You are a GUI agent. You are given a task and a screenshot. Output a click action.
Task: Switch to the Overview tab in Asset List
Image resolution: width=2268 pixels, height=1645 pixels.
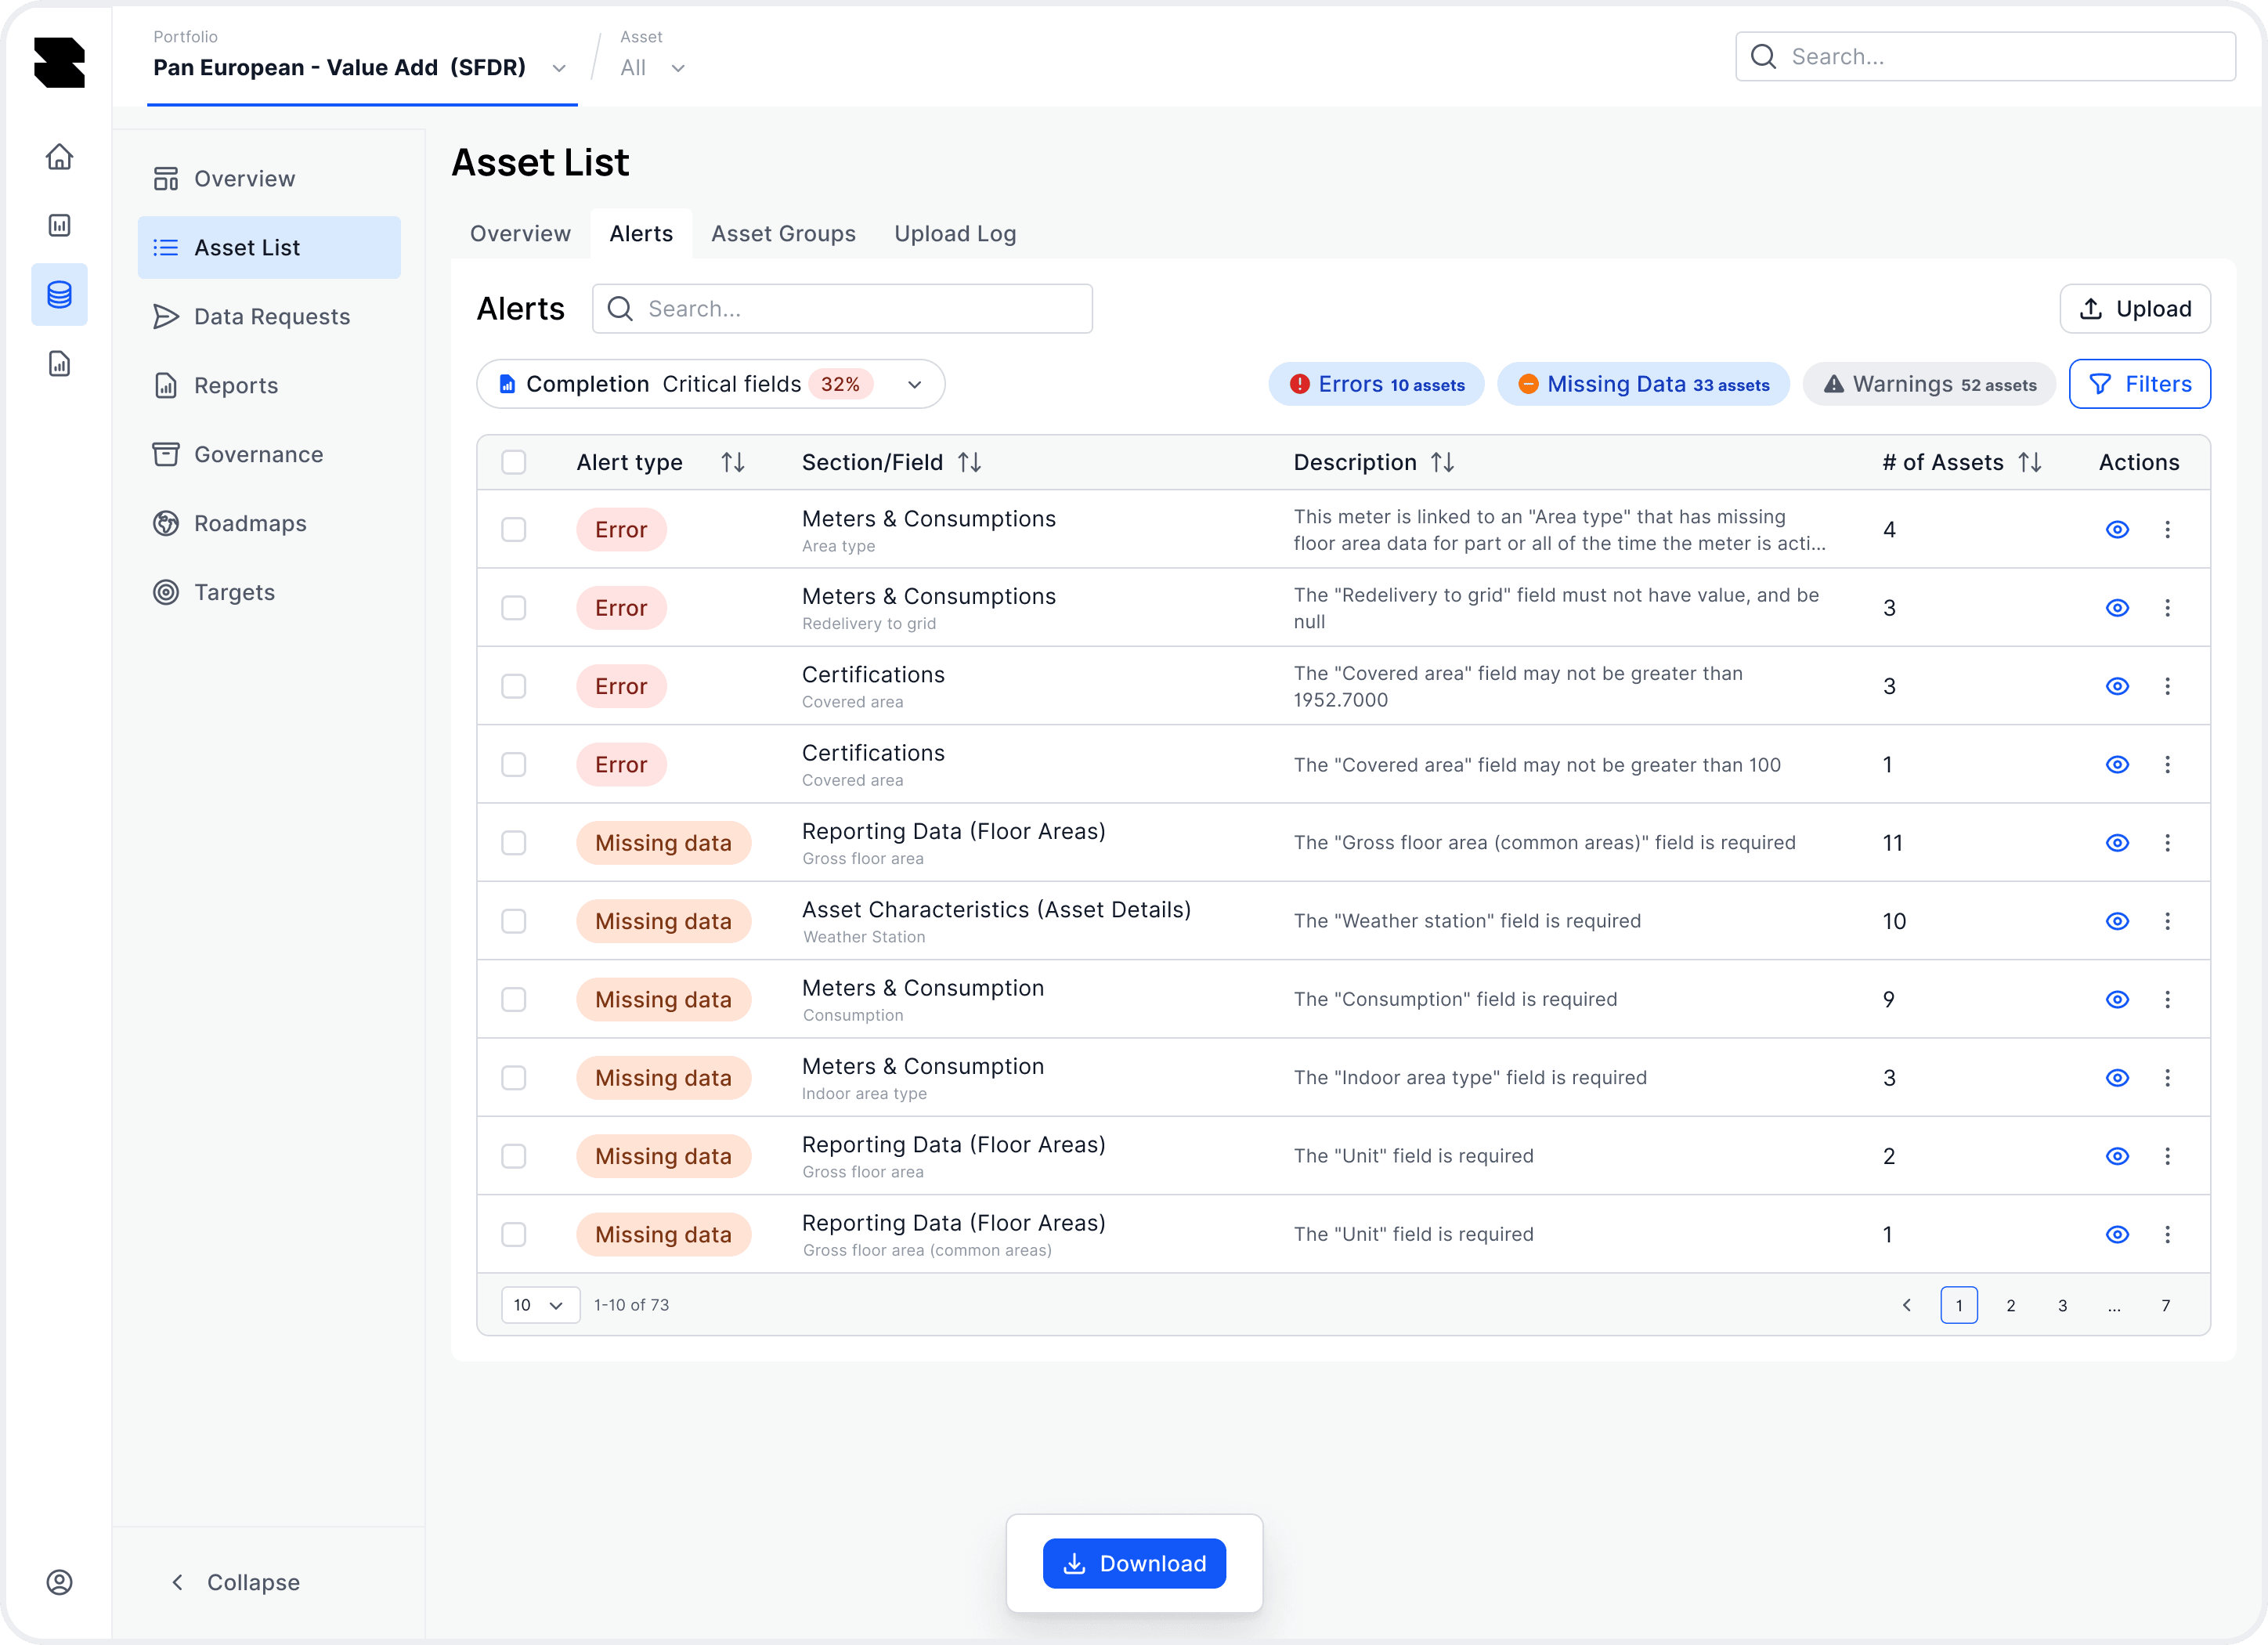(x=520, y=234)
